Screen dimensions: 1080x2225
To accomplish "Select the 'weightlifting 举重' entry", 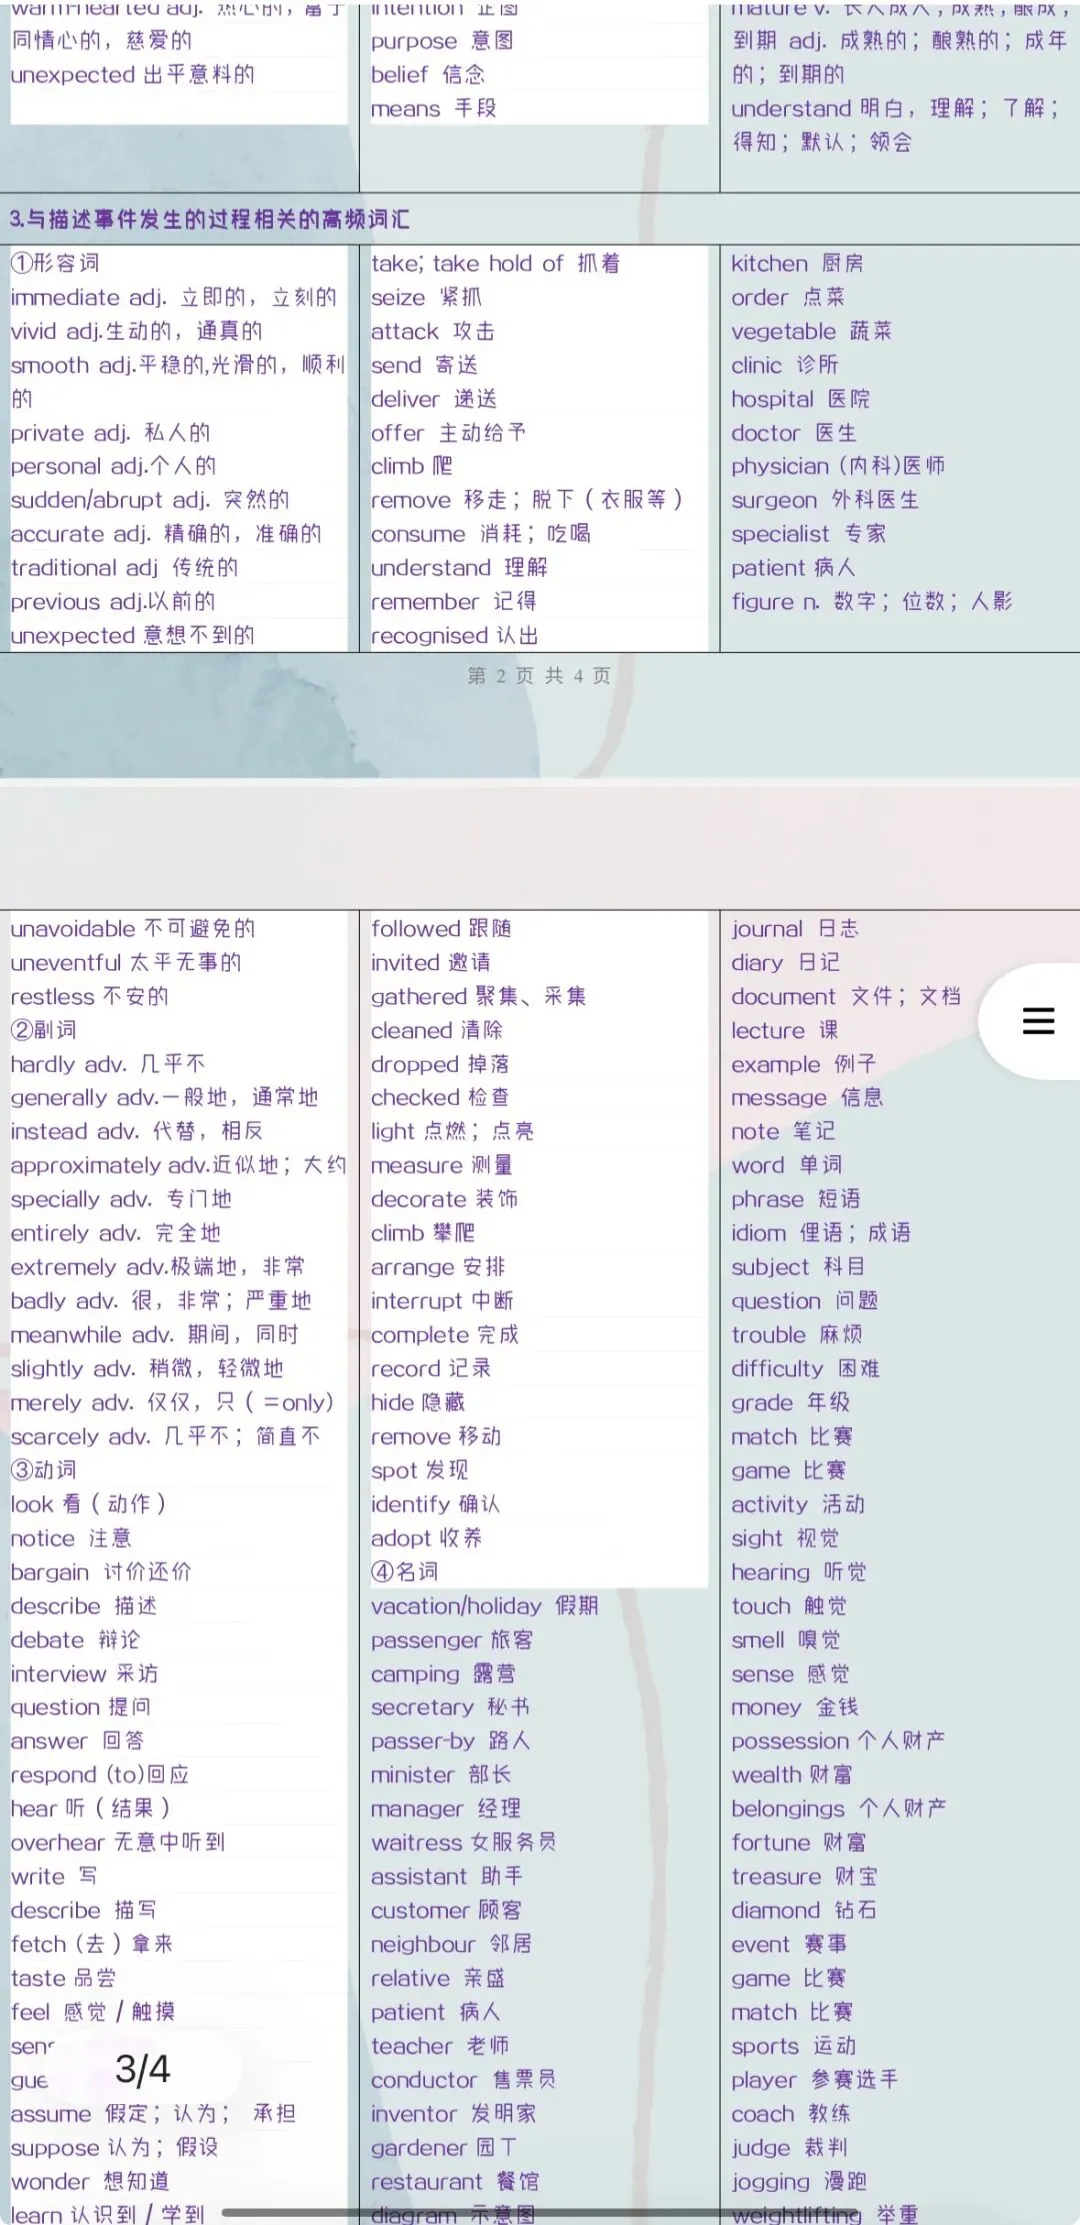I will (825, 2215).
